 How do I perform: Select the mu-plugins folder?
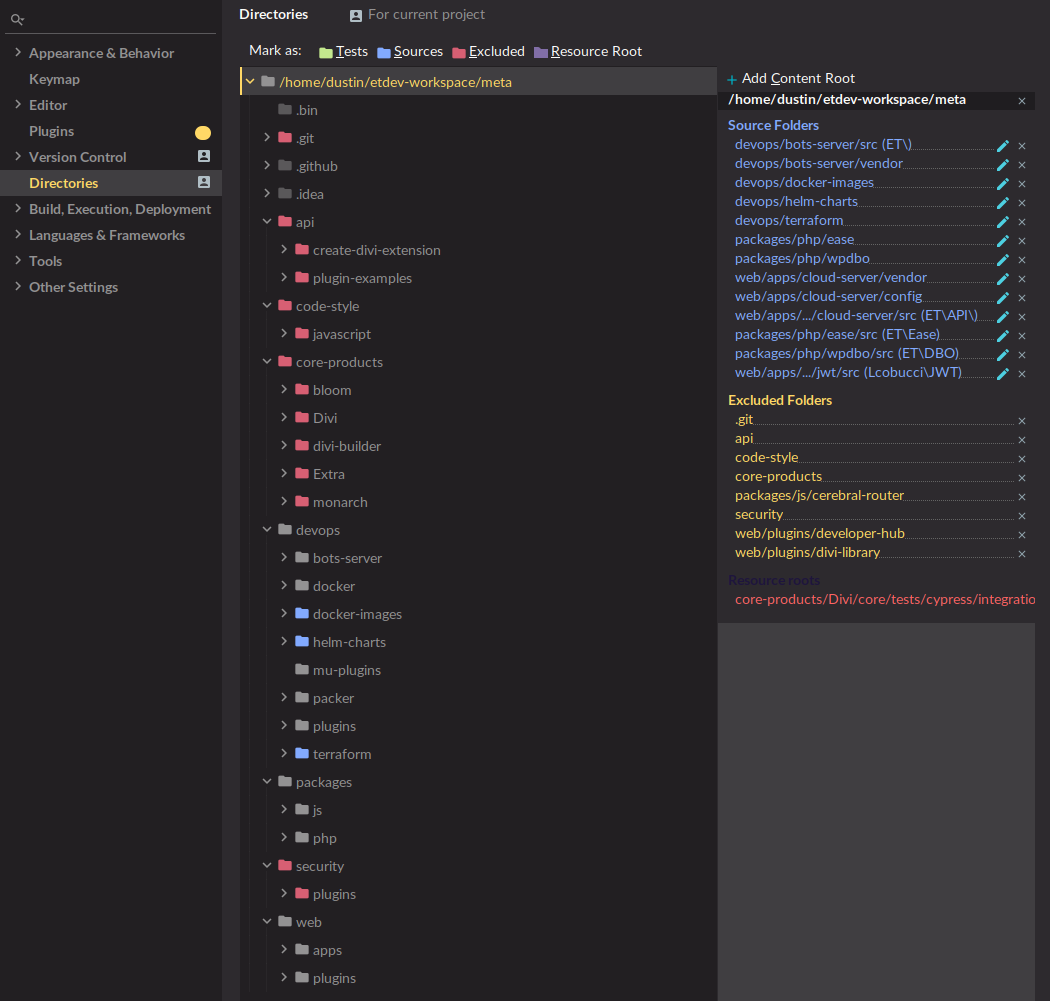346,670
